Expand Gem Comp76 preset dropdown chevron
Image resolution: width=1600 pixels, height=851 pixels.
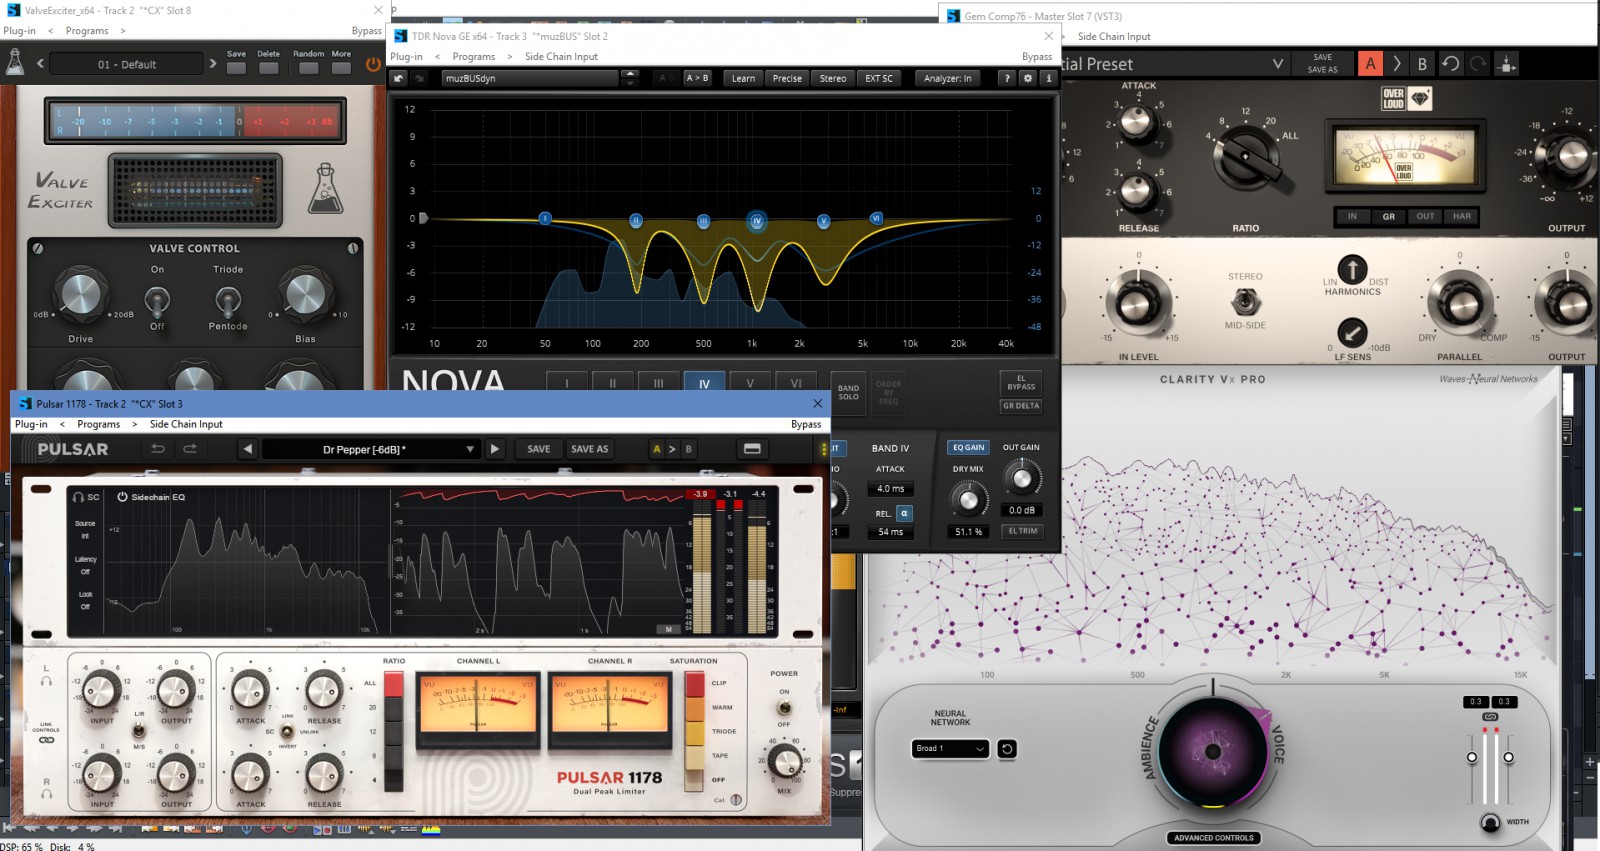click(x=1278, y=64)
